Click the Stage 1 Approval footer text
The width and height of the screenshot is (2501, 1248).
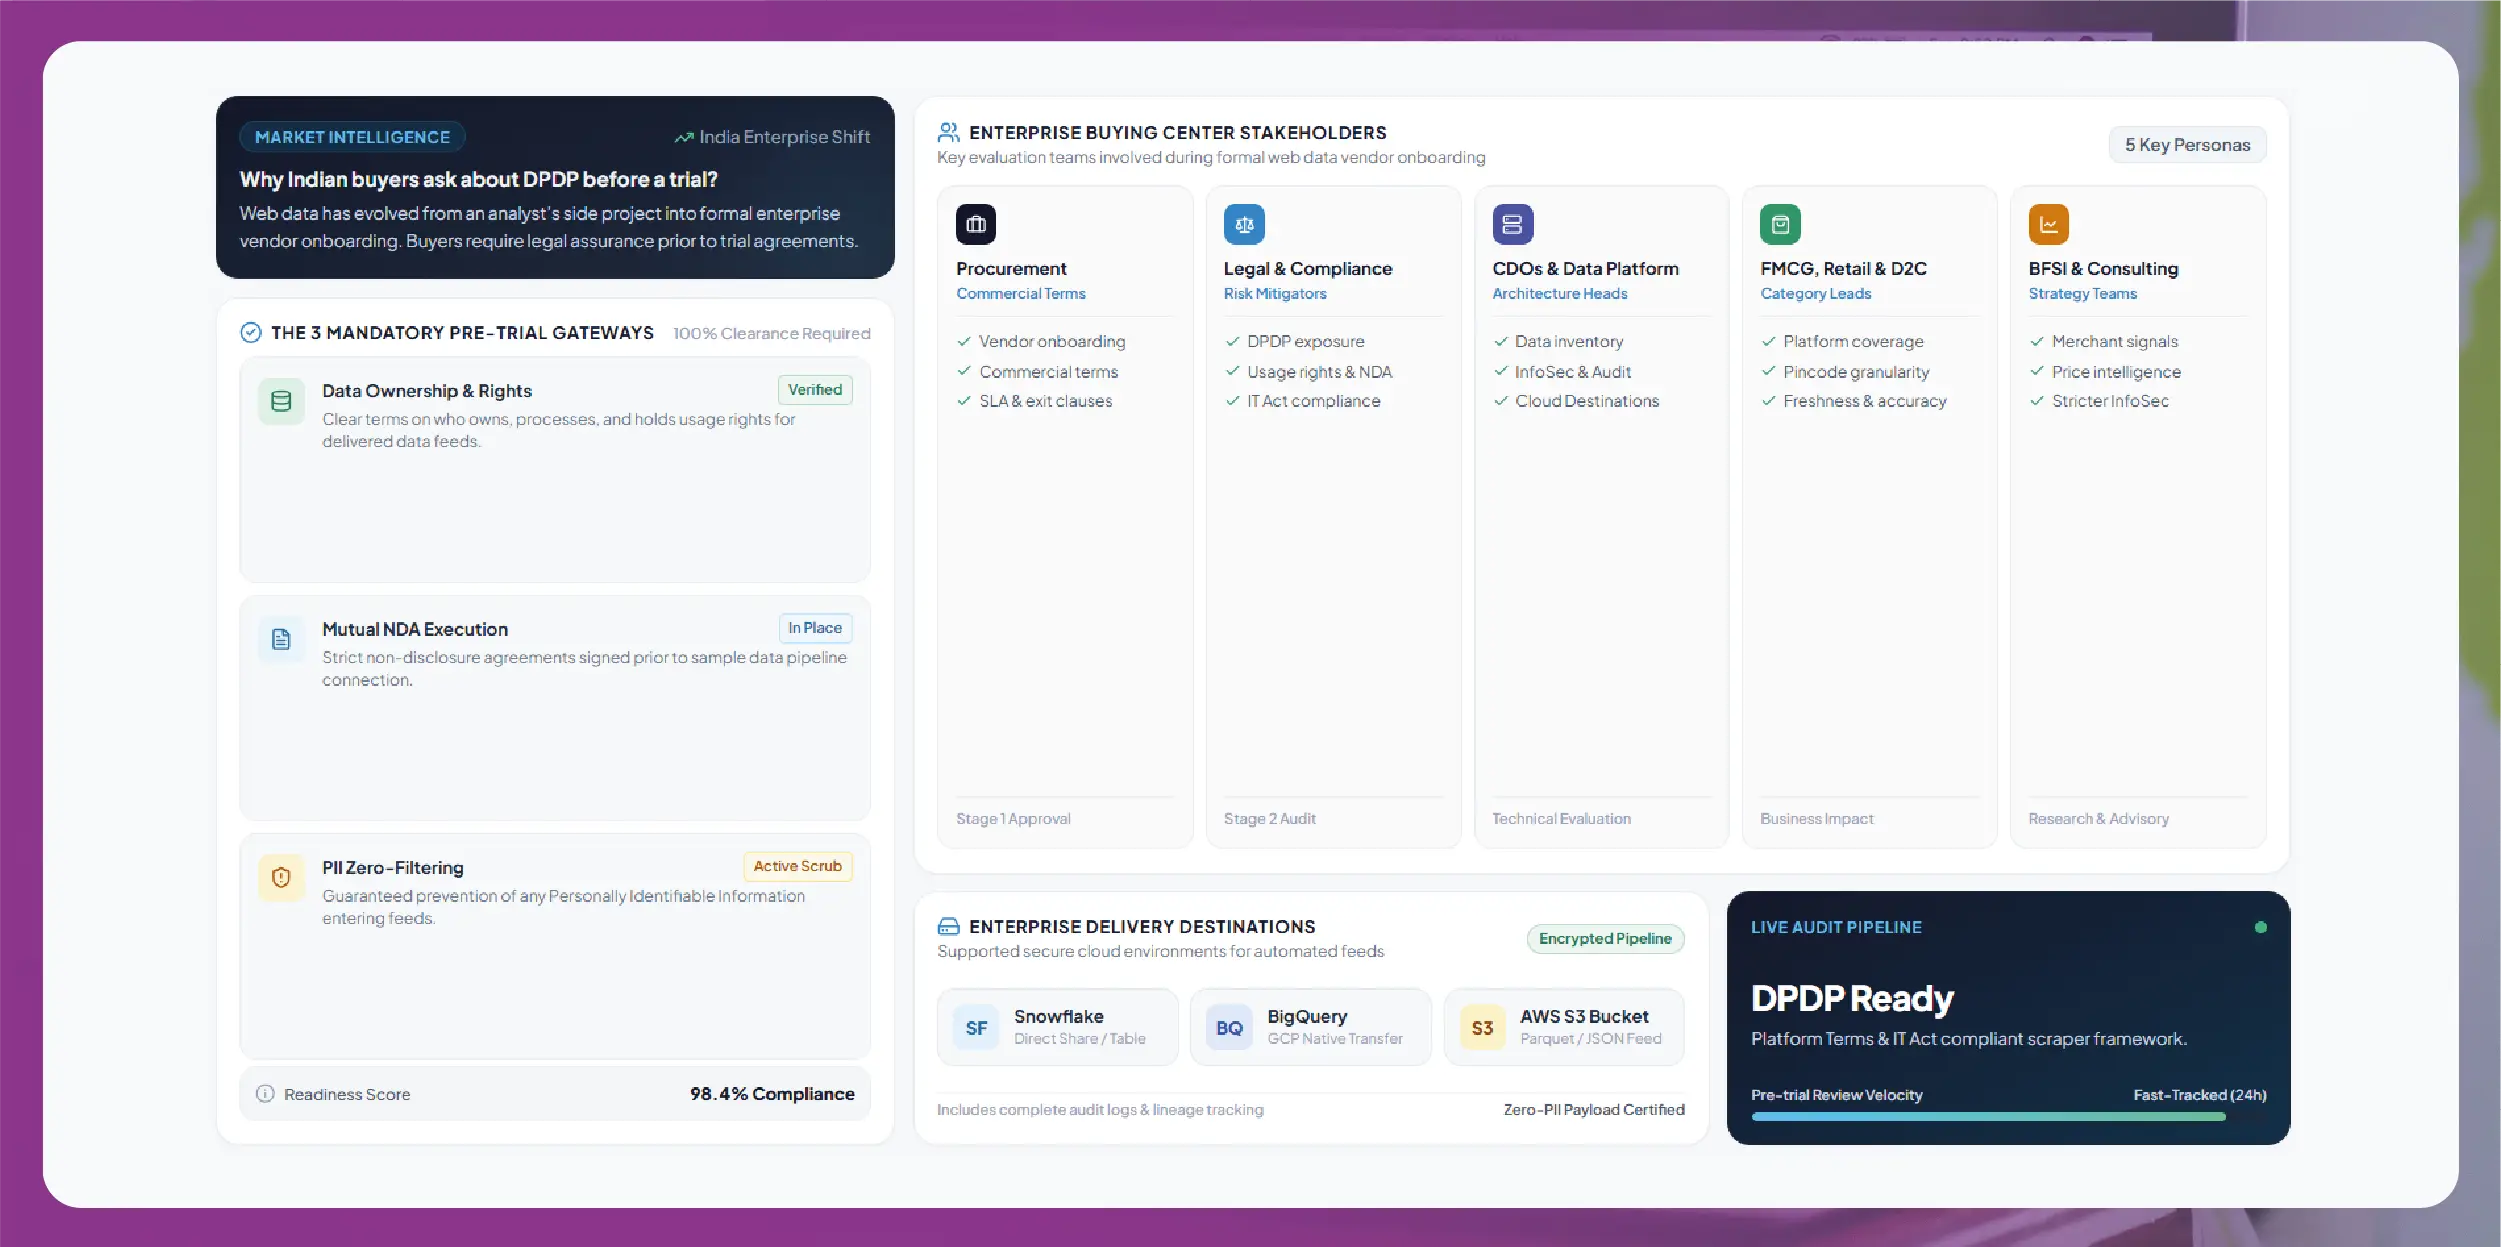1013,819
